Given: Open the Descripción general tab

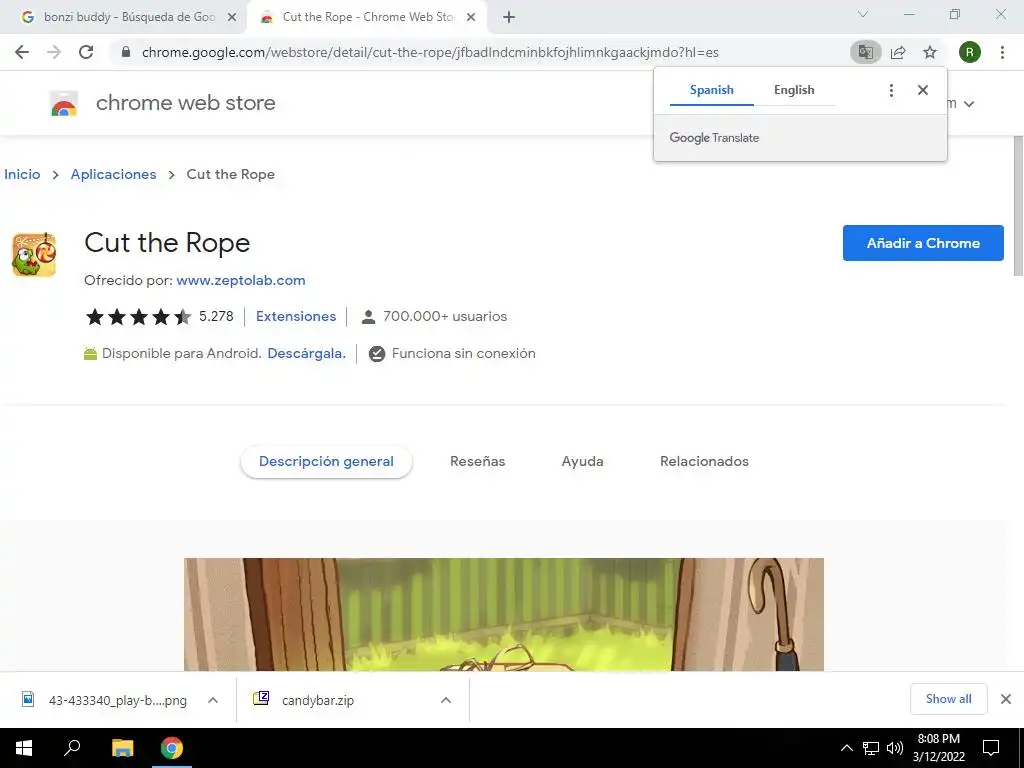Looking at the screenshot, I should [326, 462].
